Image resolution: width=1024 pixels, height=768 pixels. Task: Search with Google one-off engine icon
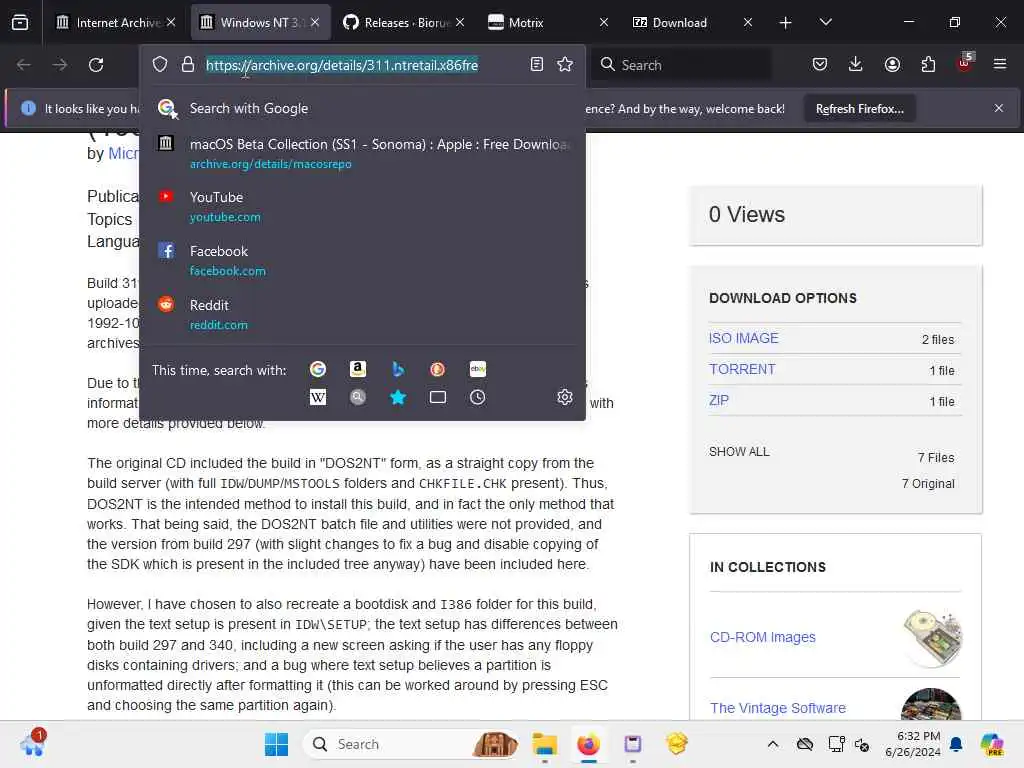click(x=318, y=370)
